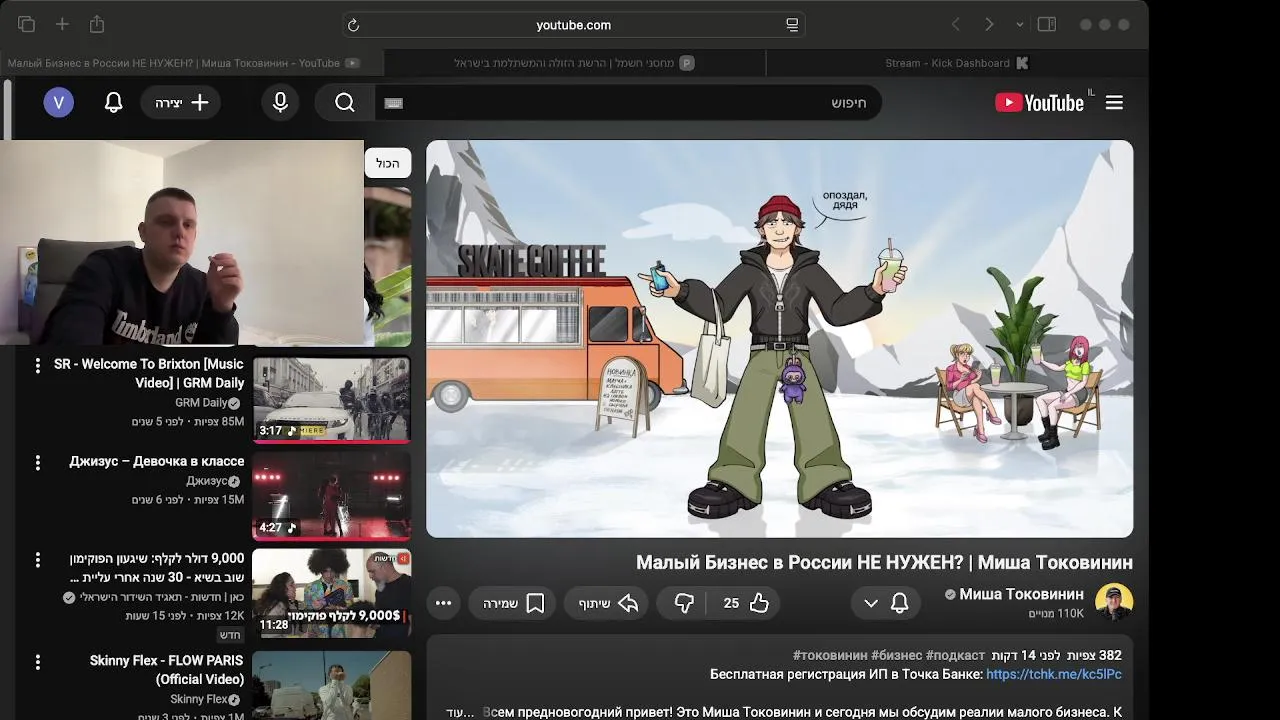Open SR - Welcome To Brixton video thumbnail
Screen dimensions: 1280x720
pos(331,399)
